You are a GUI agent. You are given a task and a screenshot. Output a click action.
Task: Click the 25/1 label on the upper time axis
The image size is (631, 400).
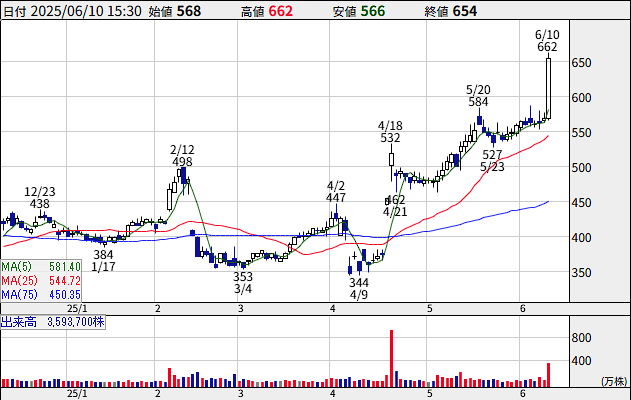(77, 309)
